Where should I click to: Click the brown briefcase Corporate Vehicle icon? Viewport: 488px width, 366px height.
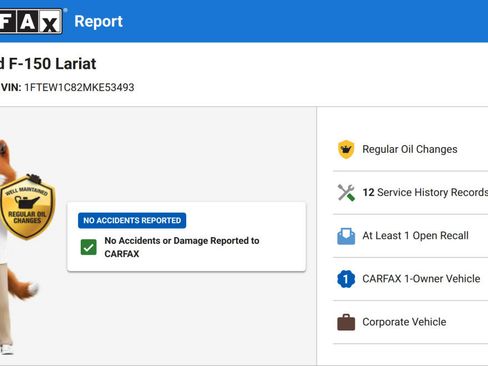pos(346,322)
